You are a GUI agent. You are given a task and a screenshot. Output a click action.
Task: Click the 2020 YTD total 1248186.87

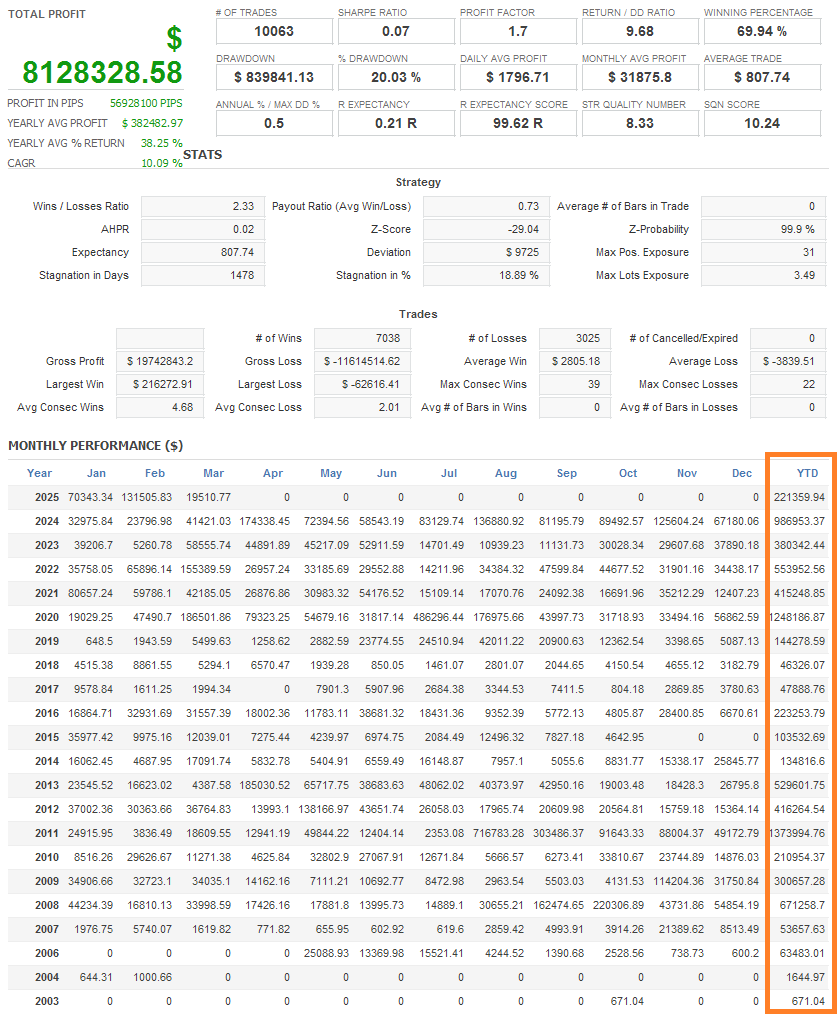797,617
